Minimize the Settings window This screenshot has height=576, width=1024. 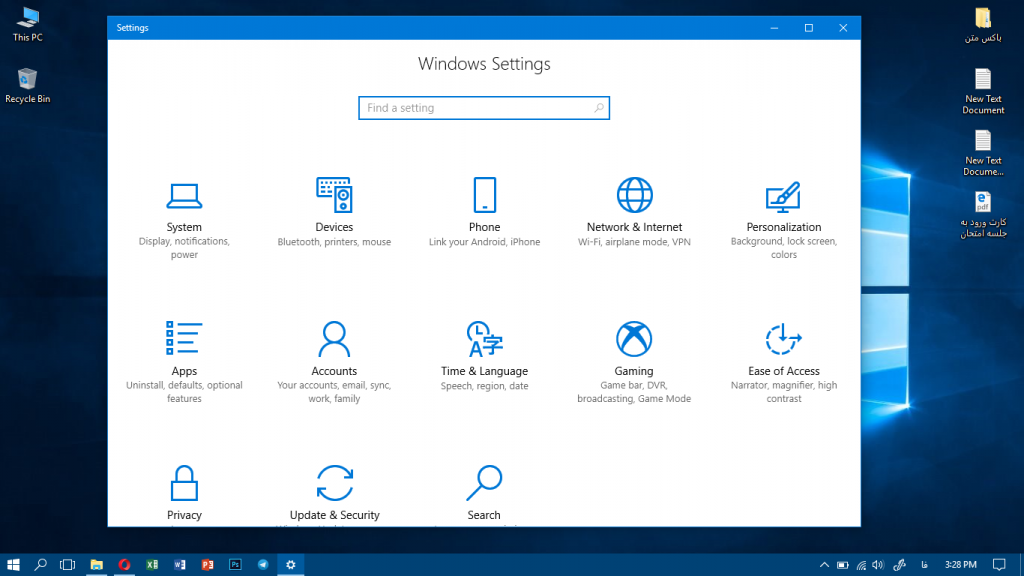774,27
